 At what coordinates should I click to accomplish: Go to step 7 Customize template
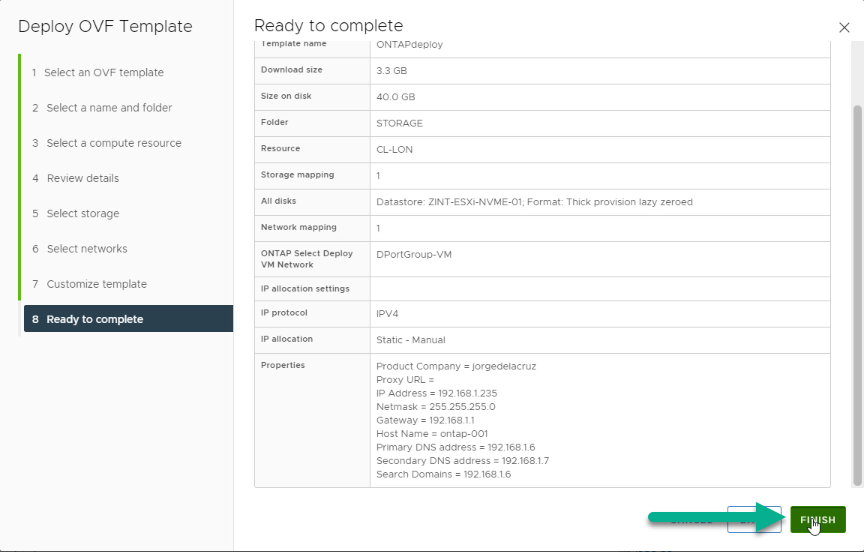click(x=89, y=284)
